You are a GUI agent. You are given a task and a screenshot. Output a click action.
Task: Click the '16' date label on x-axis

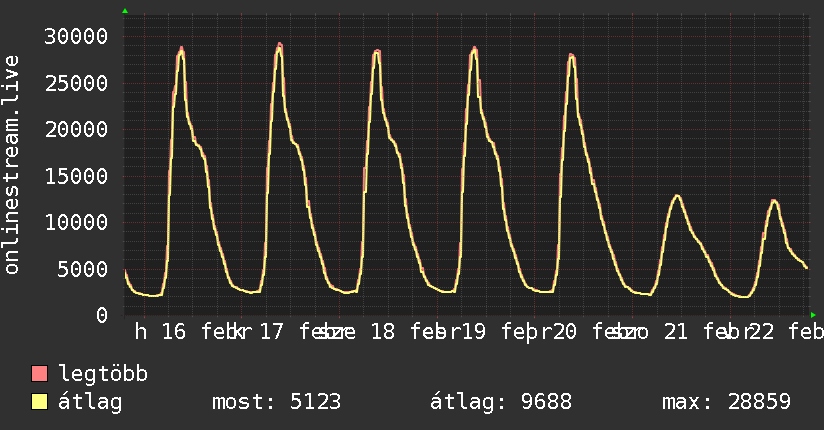[x=174, y=332]
